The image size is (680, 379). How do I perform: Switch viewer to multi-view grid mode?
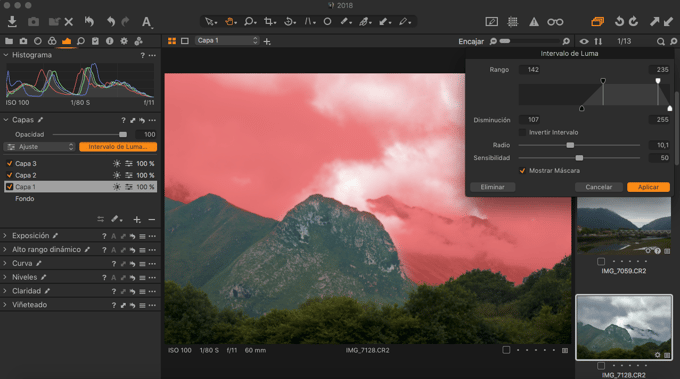(x=172, y=41)
